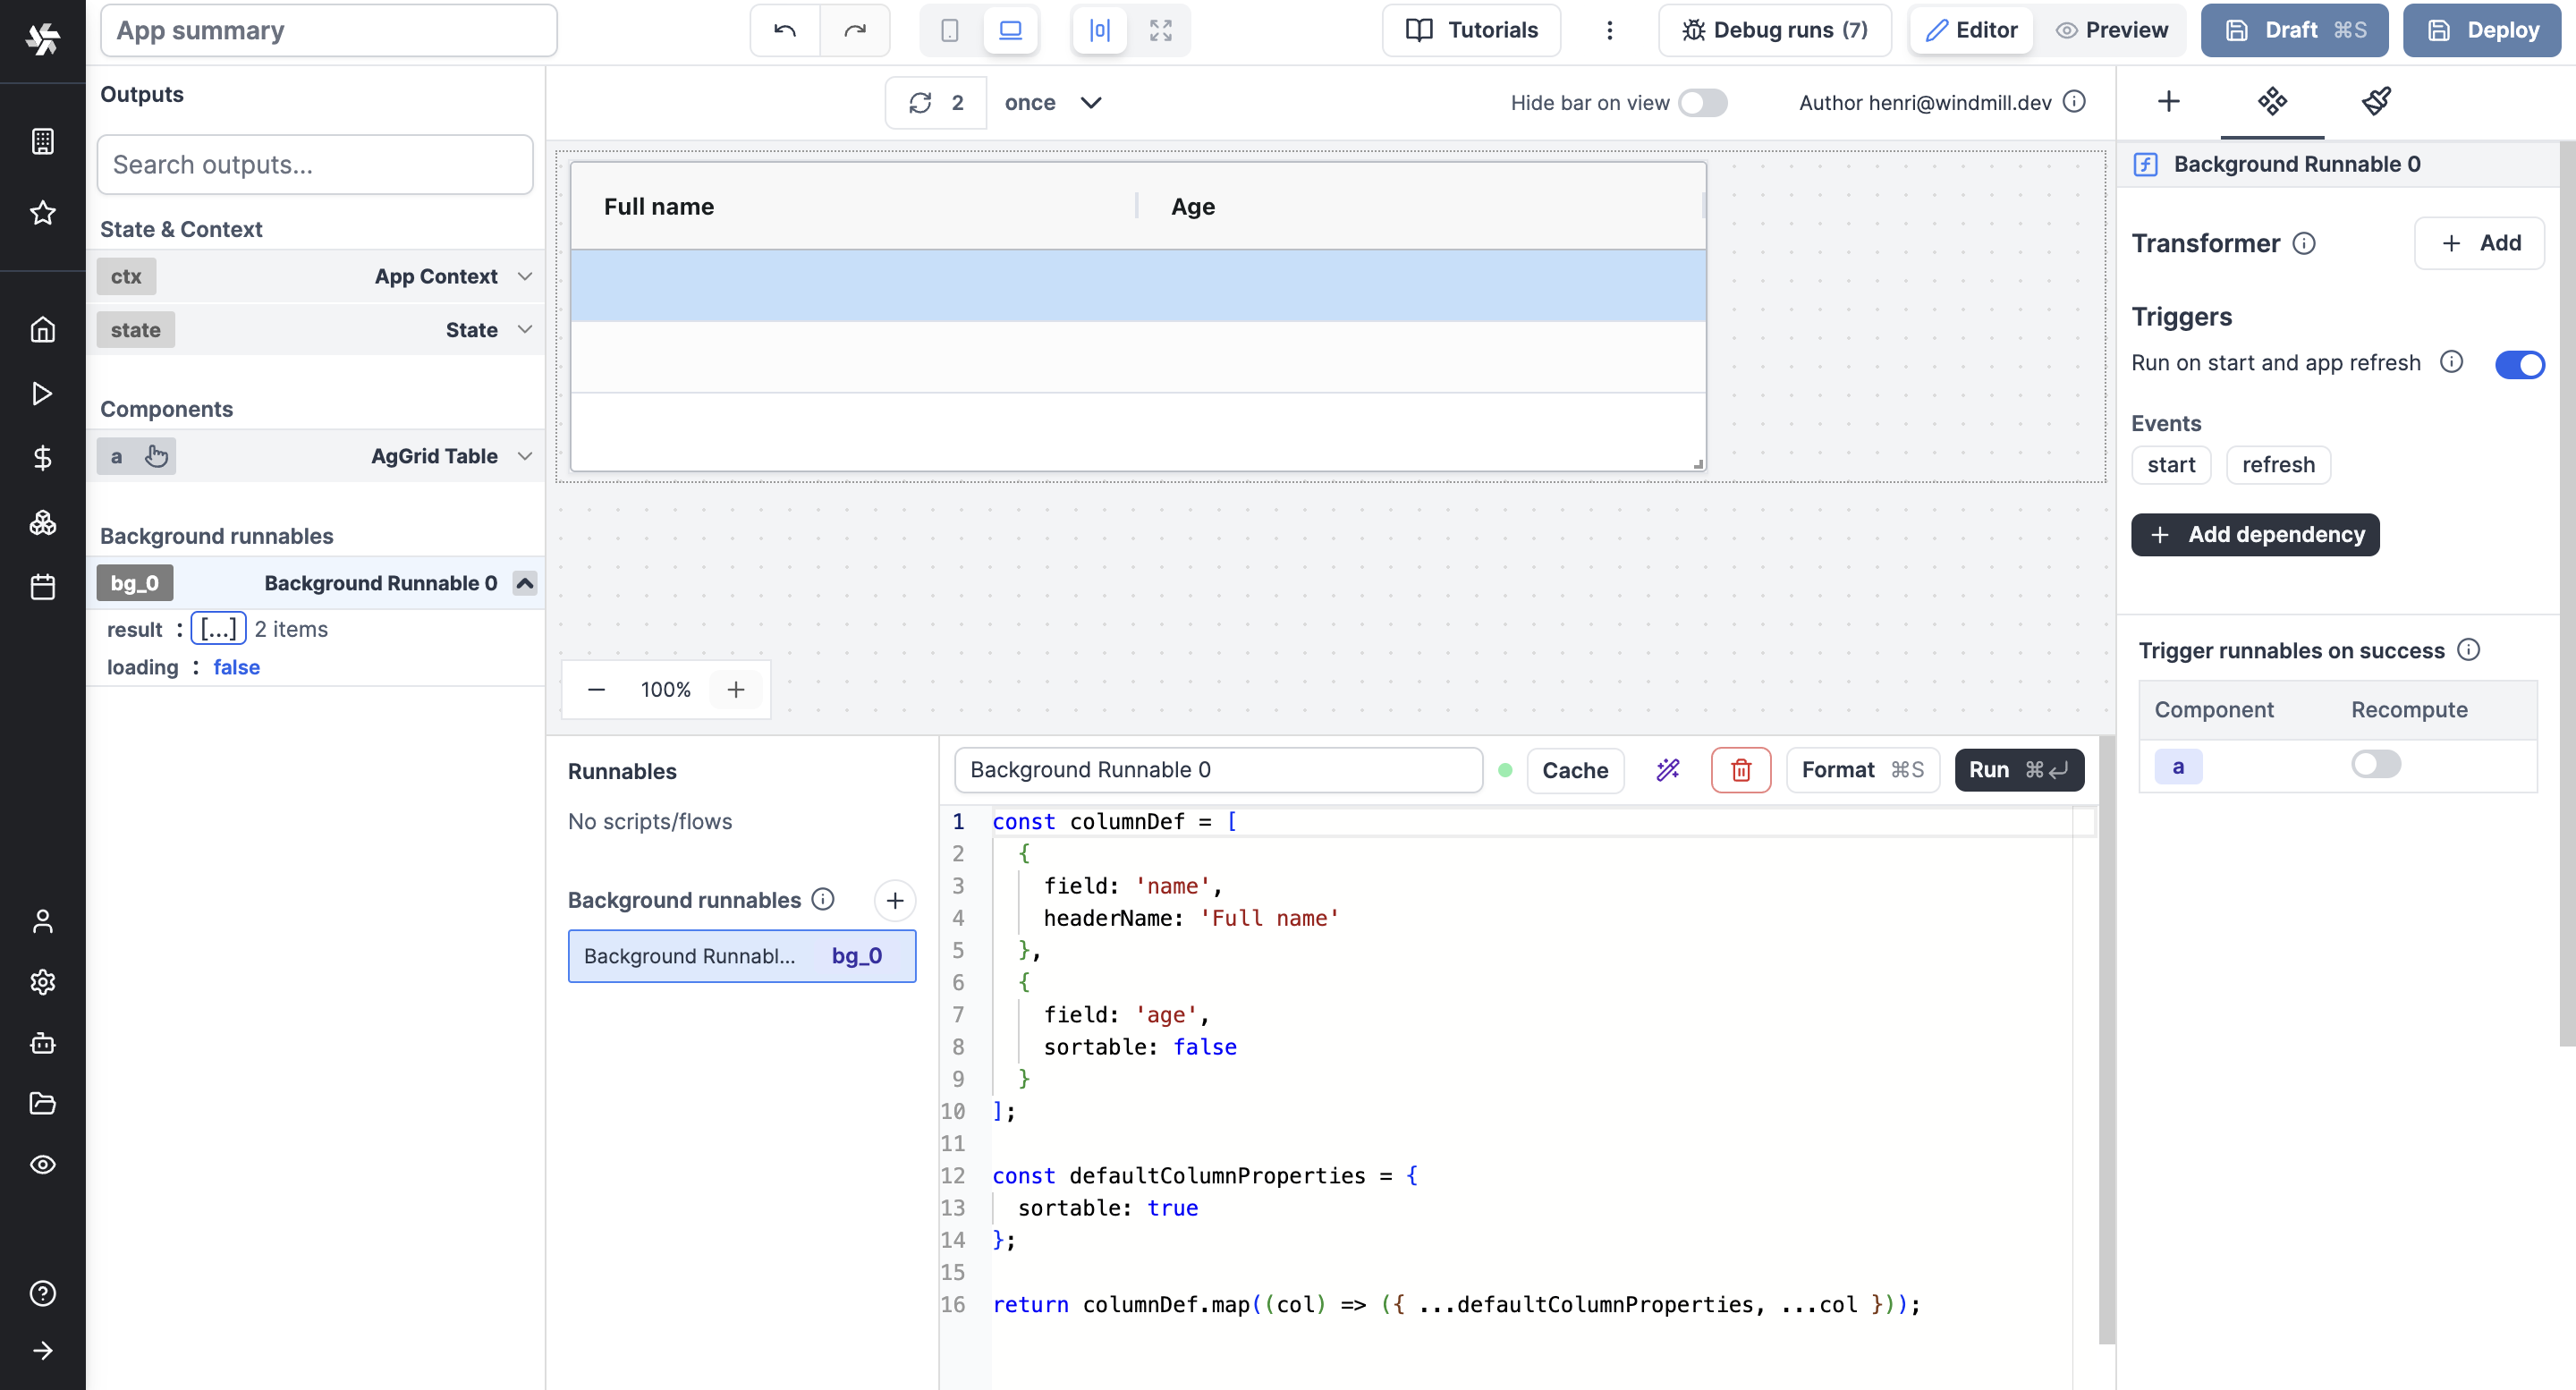Collapse Background Runnable 0 in Outputs panel
The width and height of the screenshot is (2576, 1390).
(x=524, y=583)
